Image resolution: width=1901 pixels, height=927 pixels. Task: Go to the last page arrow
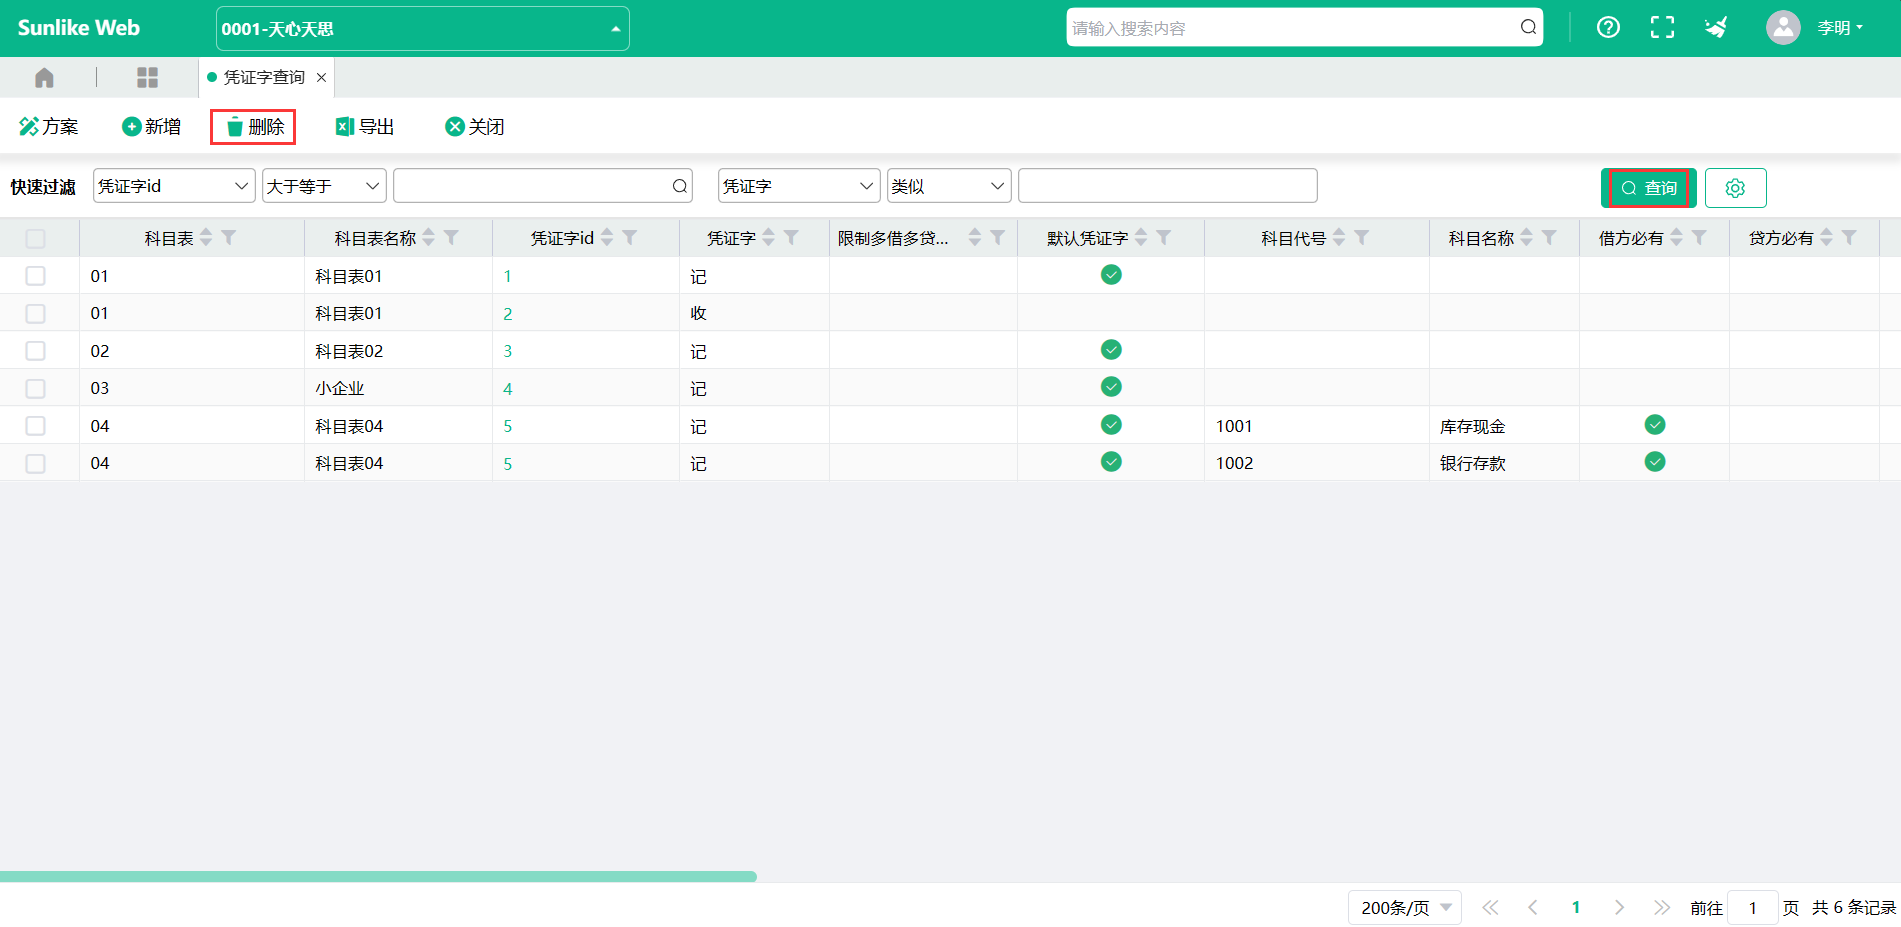1662,907
